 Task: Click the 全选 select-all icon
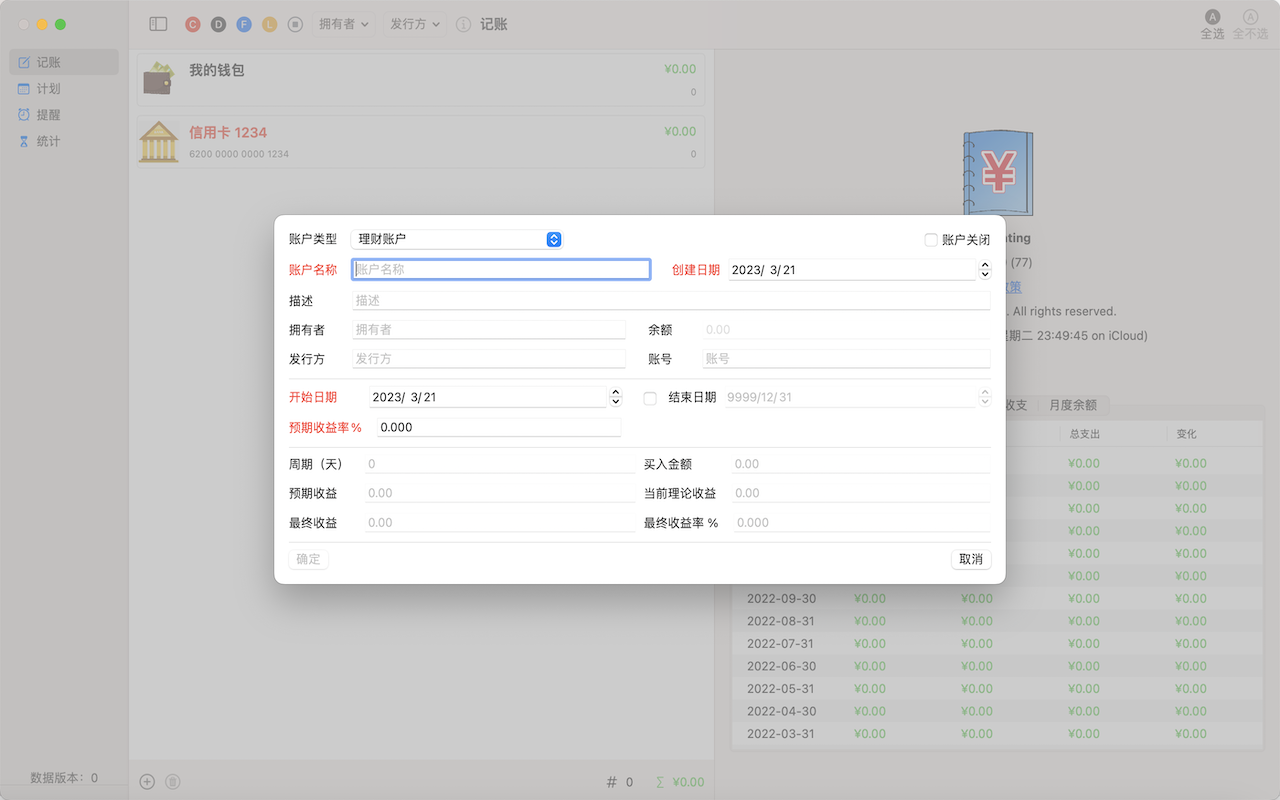[1212, 17]
